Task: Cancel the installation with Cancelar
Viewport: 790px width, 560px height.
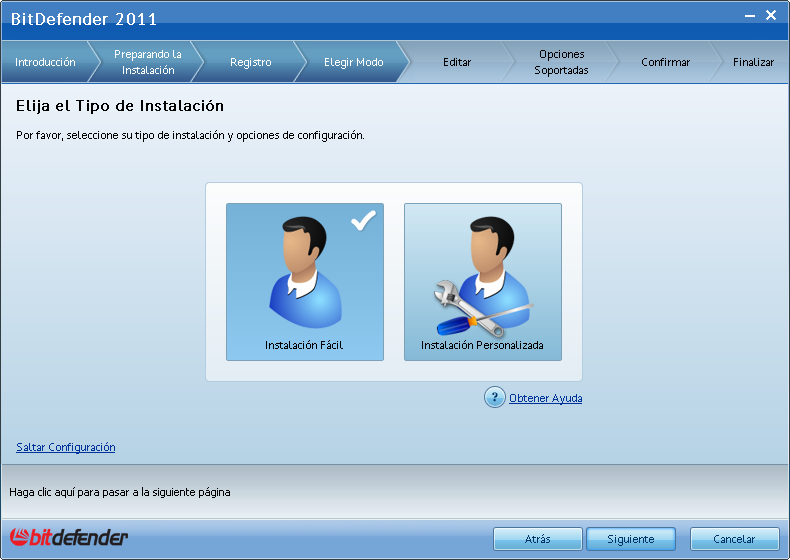Action: click(x=734, y=539)
